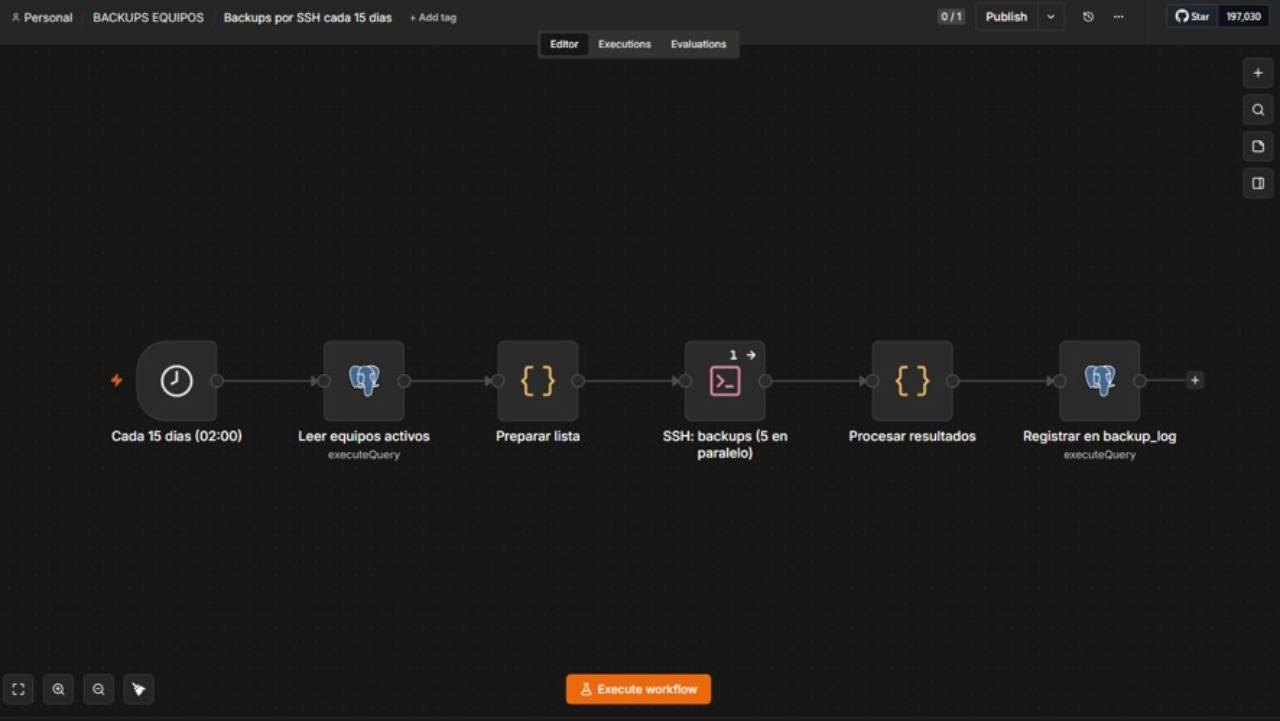Open the canvas search tool
Image resolution: width=1280 pixels, height=721 pixels.
point(1258,110)
